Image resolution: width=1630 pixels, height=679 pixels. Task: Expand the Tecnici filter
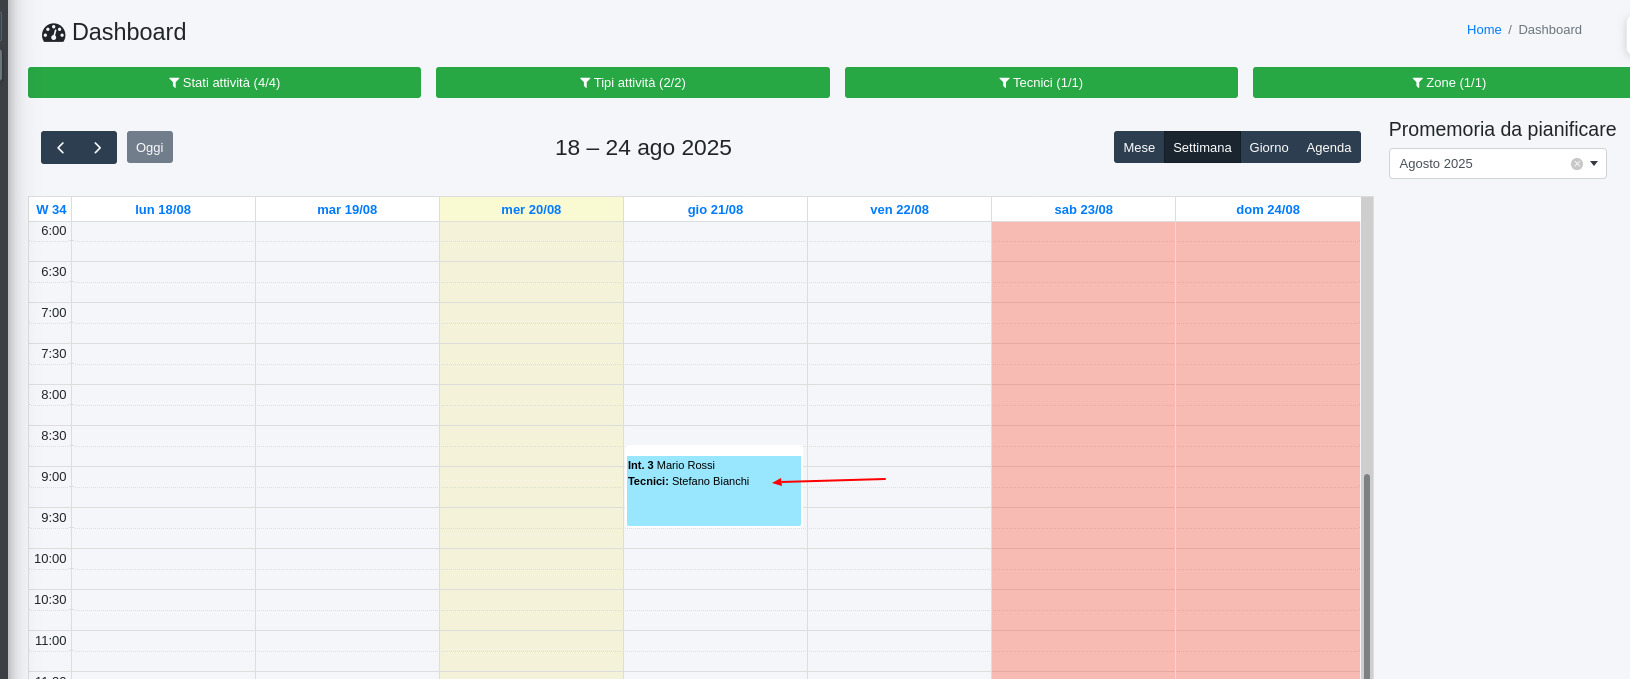1040,83
